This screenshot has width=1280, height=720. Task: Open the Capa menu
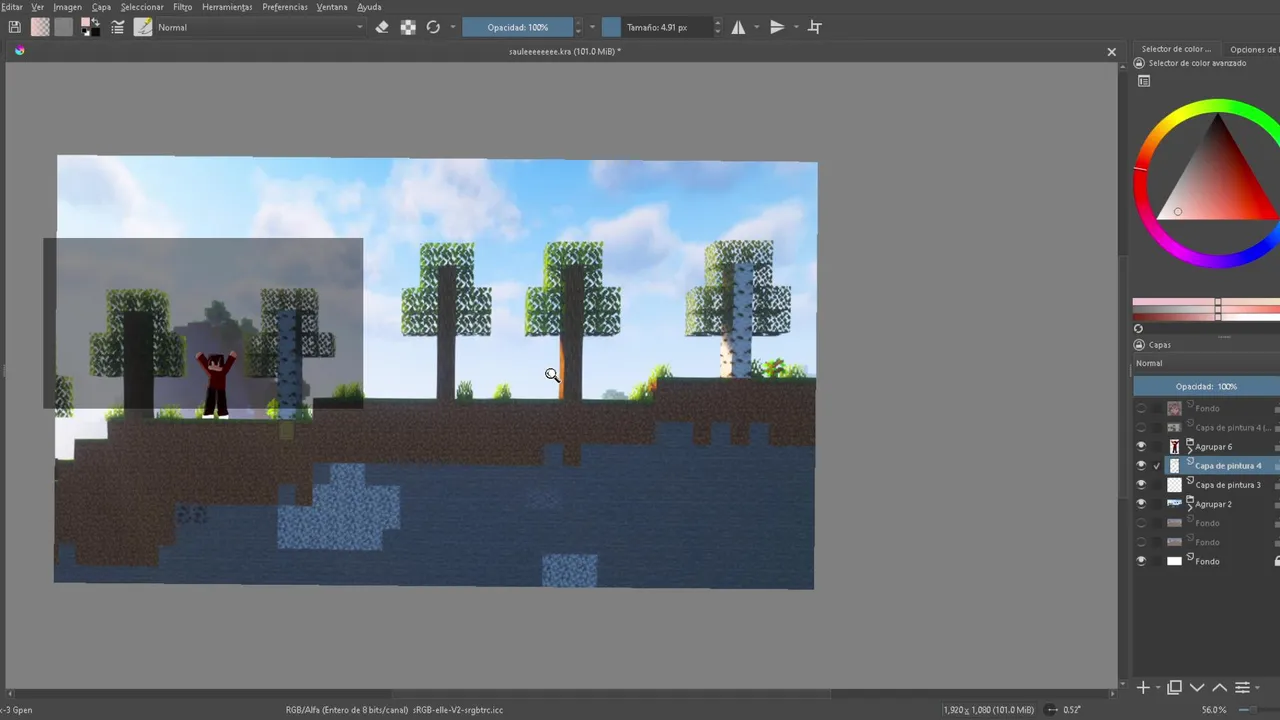101,7
